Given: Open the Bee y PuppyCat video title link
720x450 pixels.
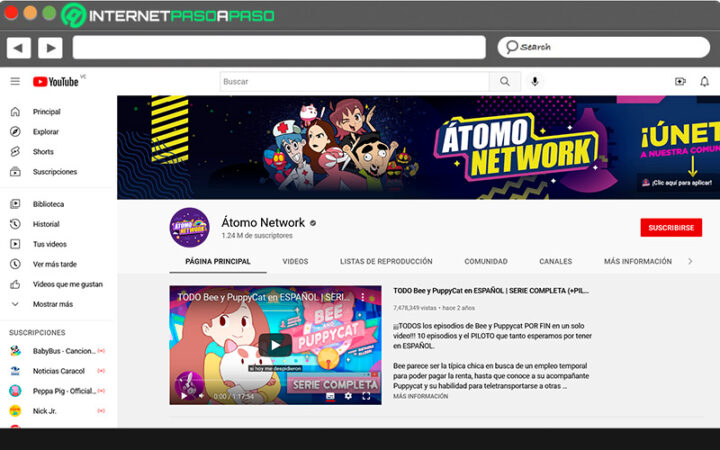Looking at the screenshot, I should tap(490, 291).
